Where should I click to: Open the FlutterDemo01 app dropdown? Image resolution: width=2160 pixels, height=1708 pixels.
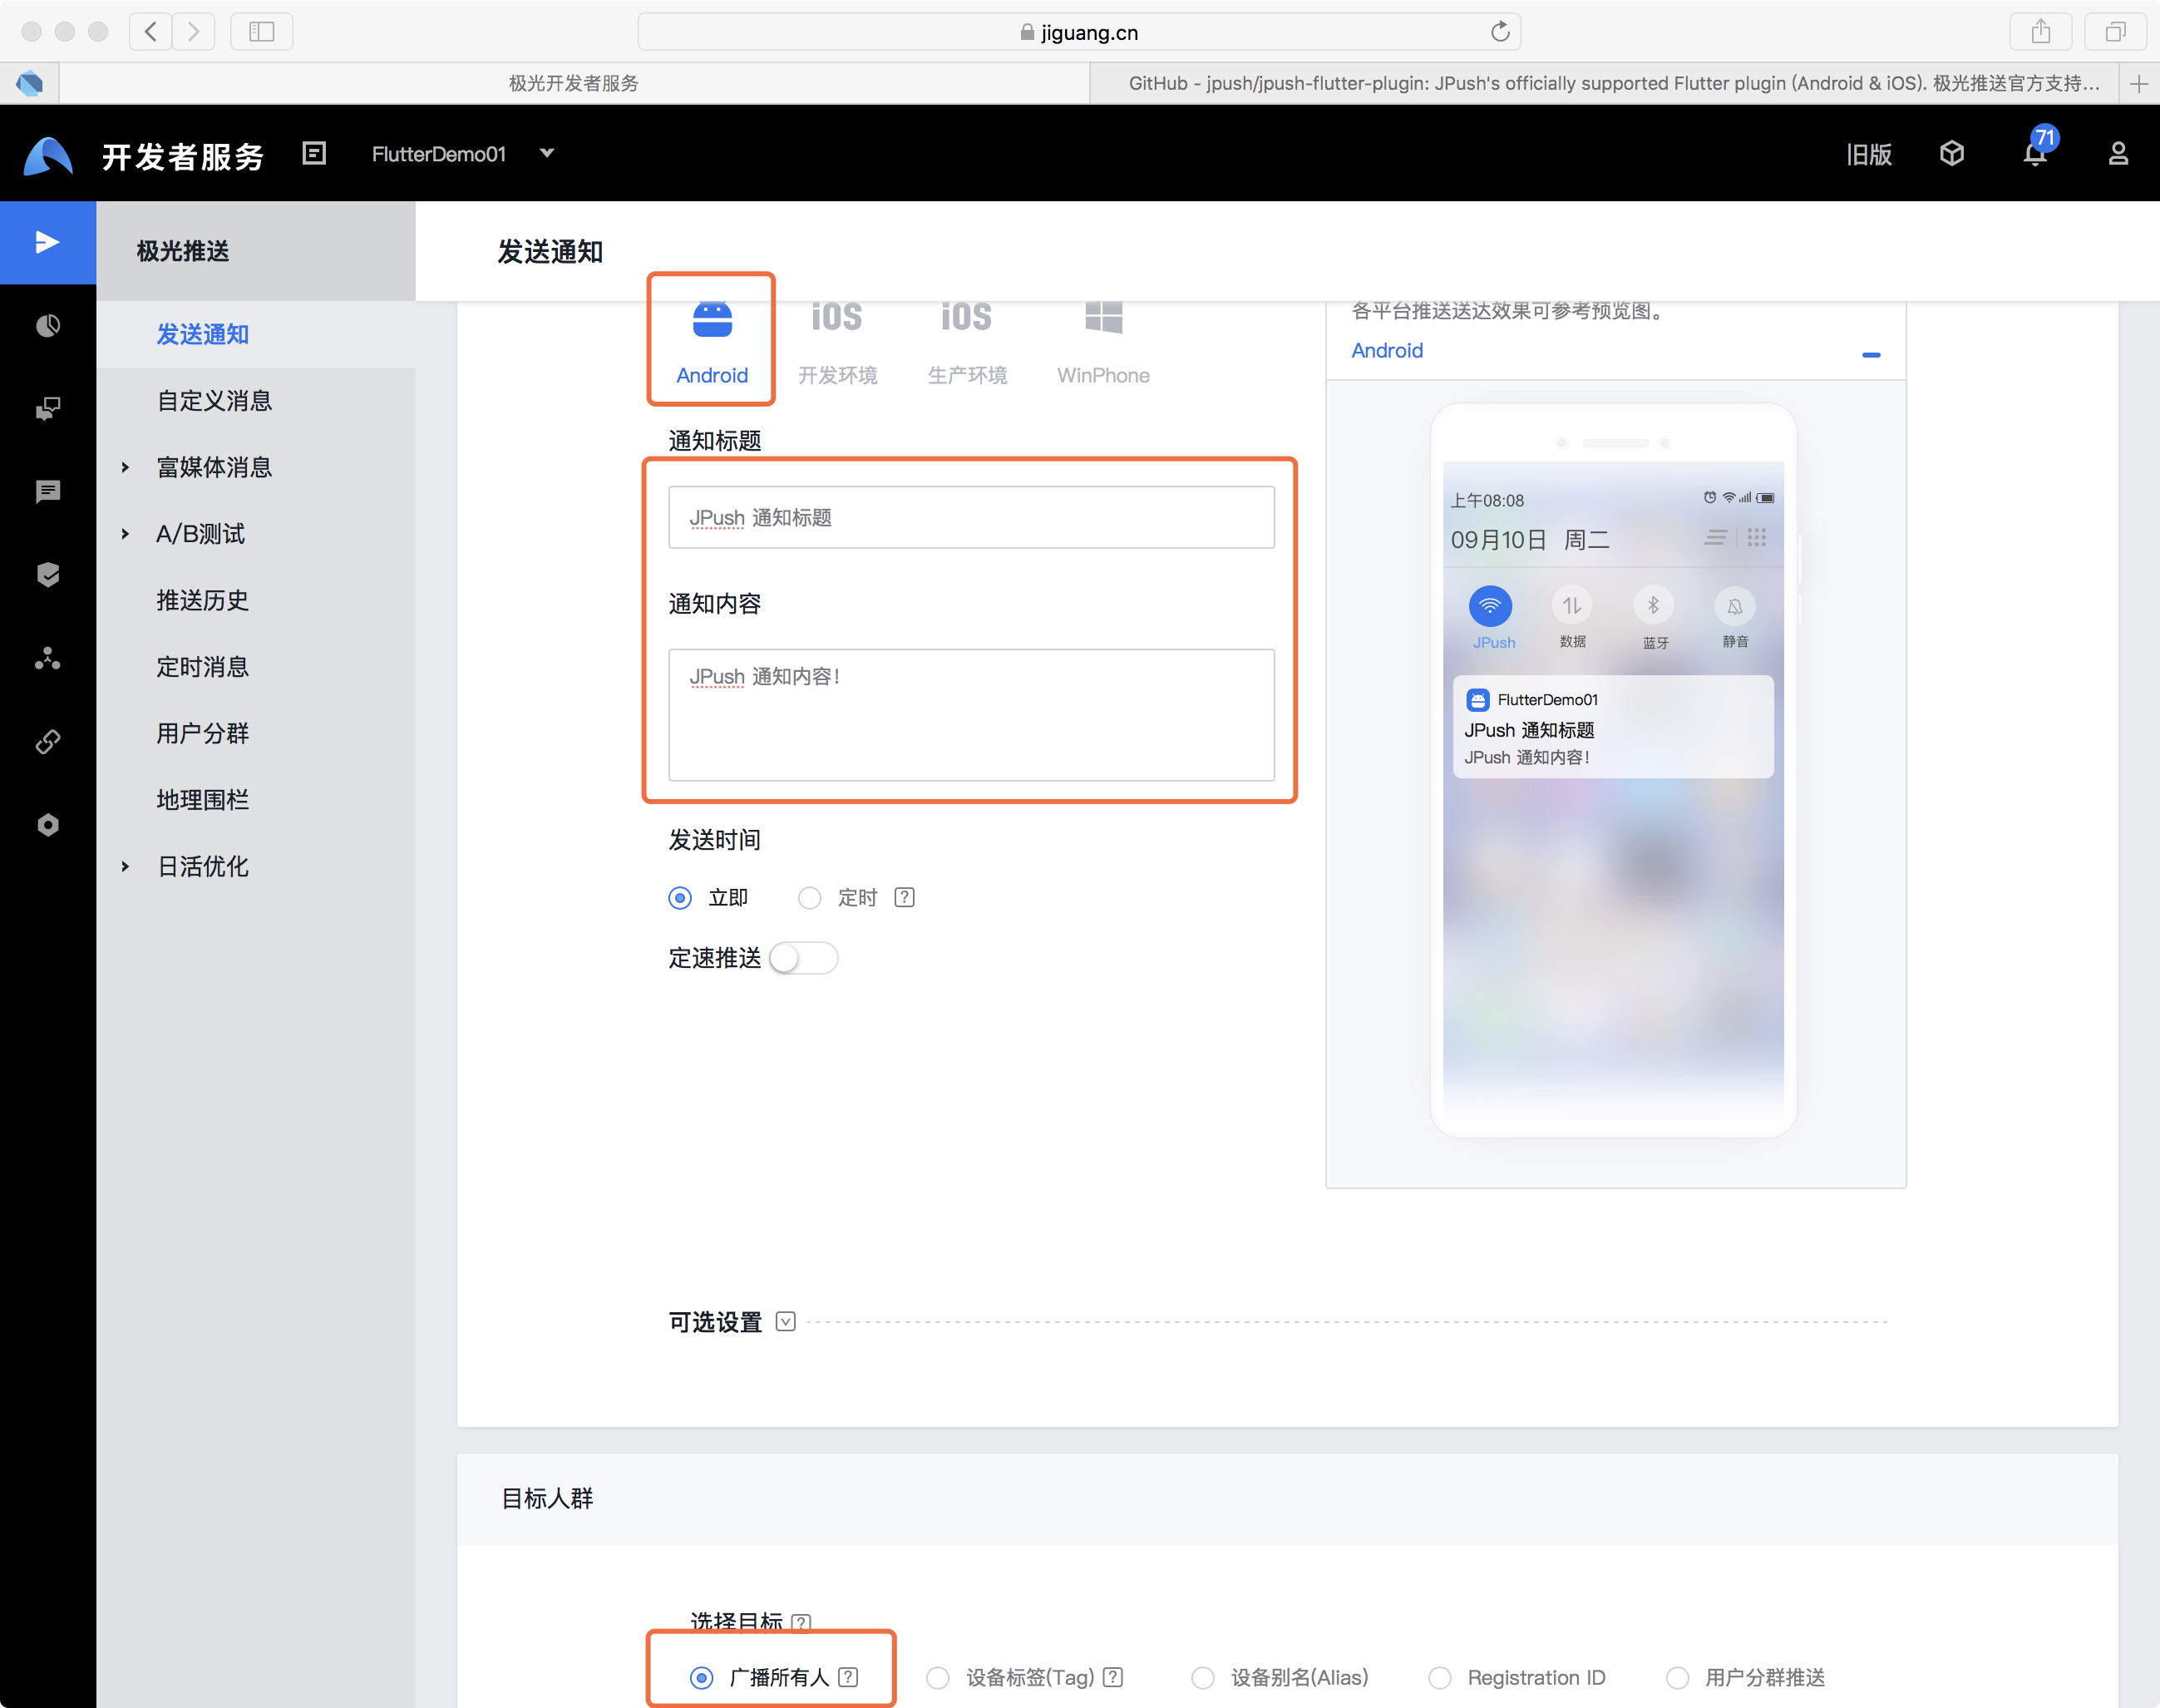[547, 153]
